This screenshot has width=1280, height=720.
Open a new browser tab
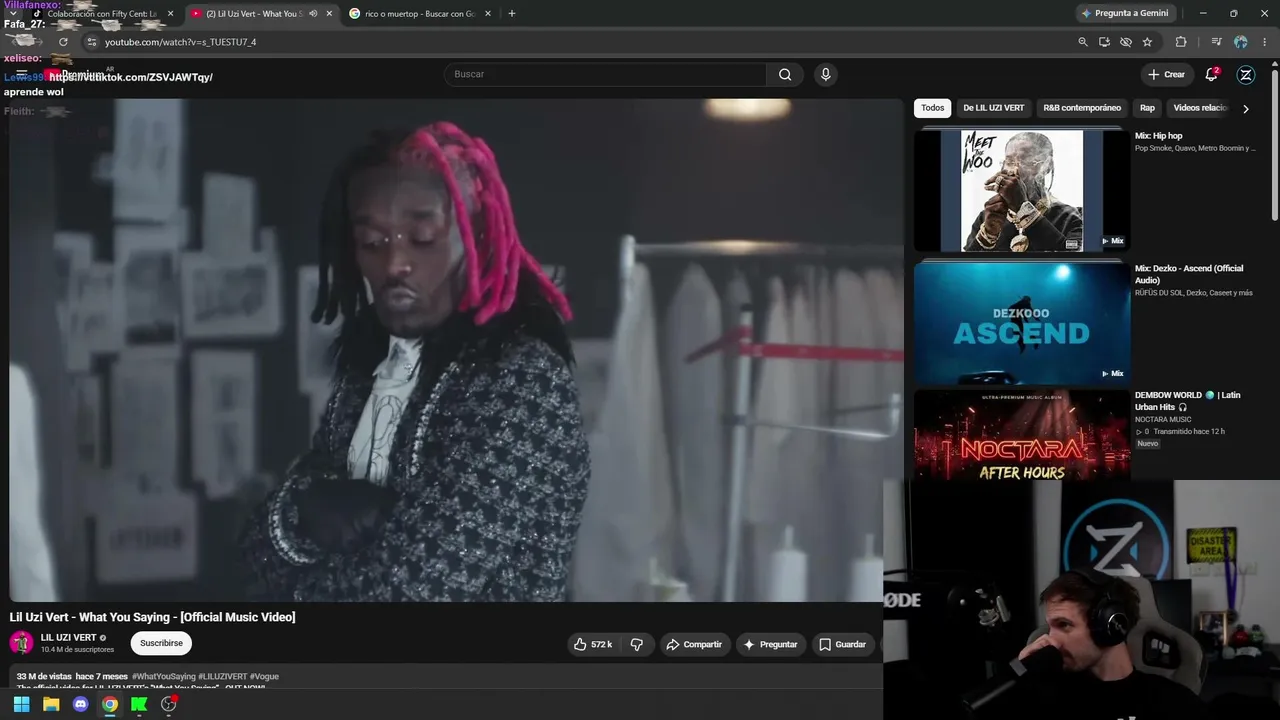click(x=512, y=14)
